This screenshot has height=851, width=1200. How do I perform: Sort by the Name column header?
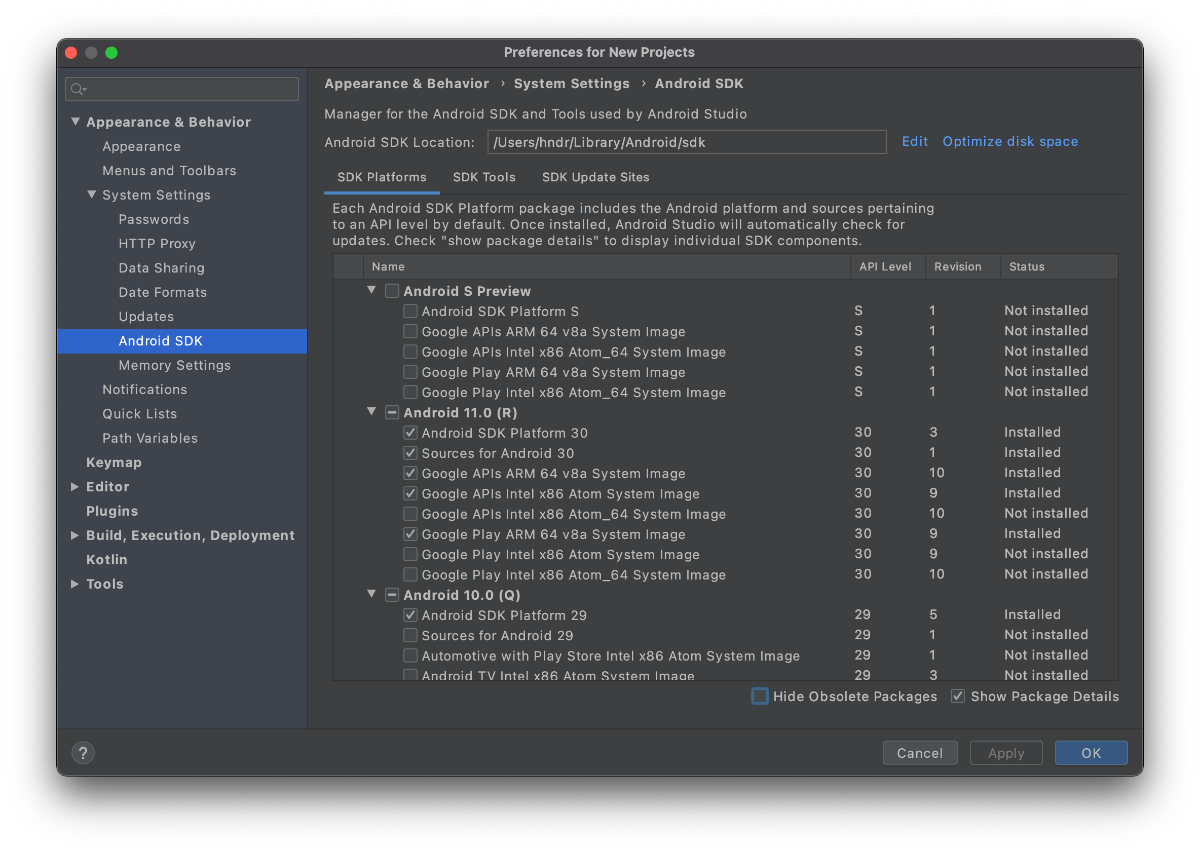(x=606, y=267)
